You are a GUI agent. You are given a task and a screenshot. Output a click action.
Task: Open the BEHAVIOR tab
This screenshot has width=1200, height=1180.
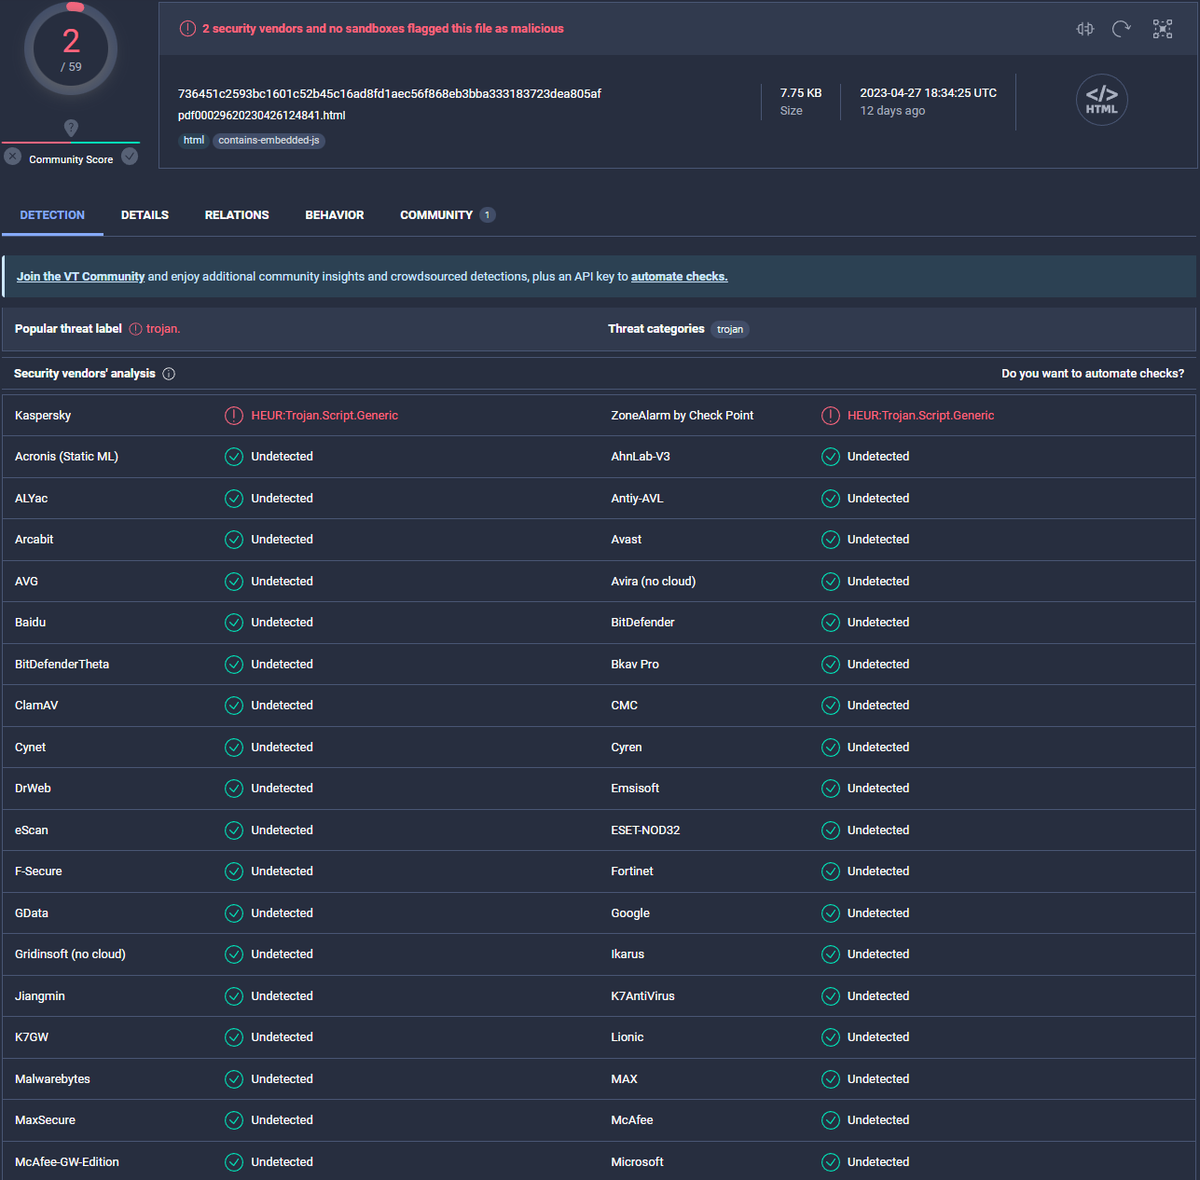point(334,215)
